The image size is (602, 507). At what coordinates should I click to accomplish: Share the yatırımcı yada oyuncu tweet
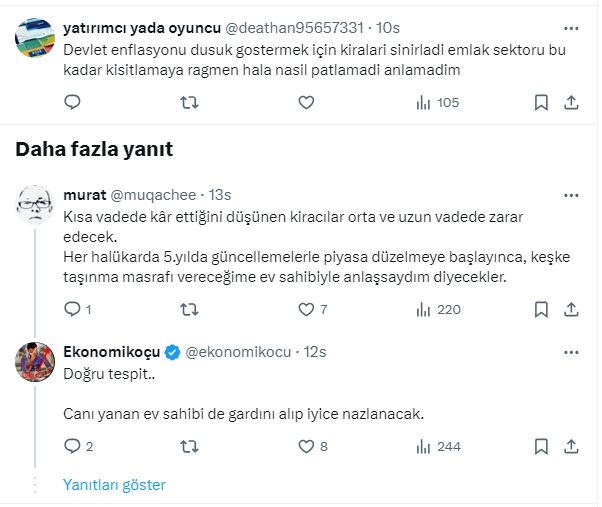pyautogui.click(x=571, y=102)
